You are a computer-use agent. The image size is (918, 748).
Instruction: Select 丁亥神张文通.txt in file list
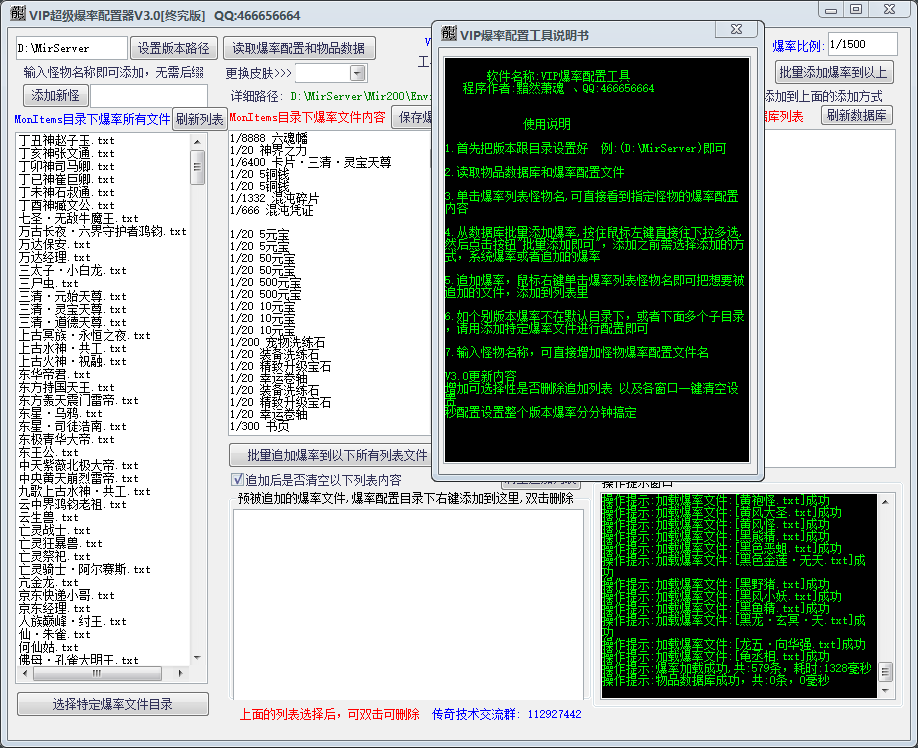66,153
